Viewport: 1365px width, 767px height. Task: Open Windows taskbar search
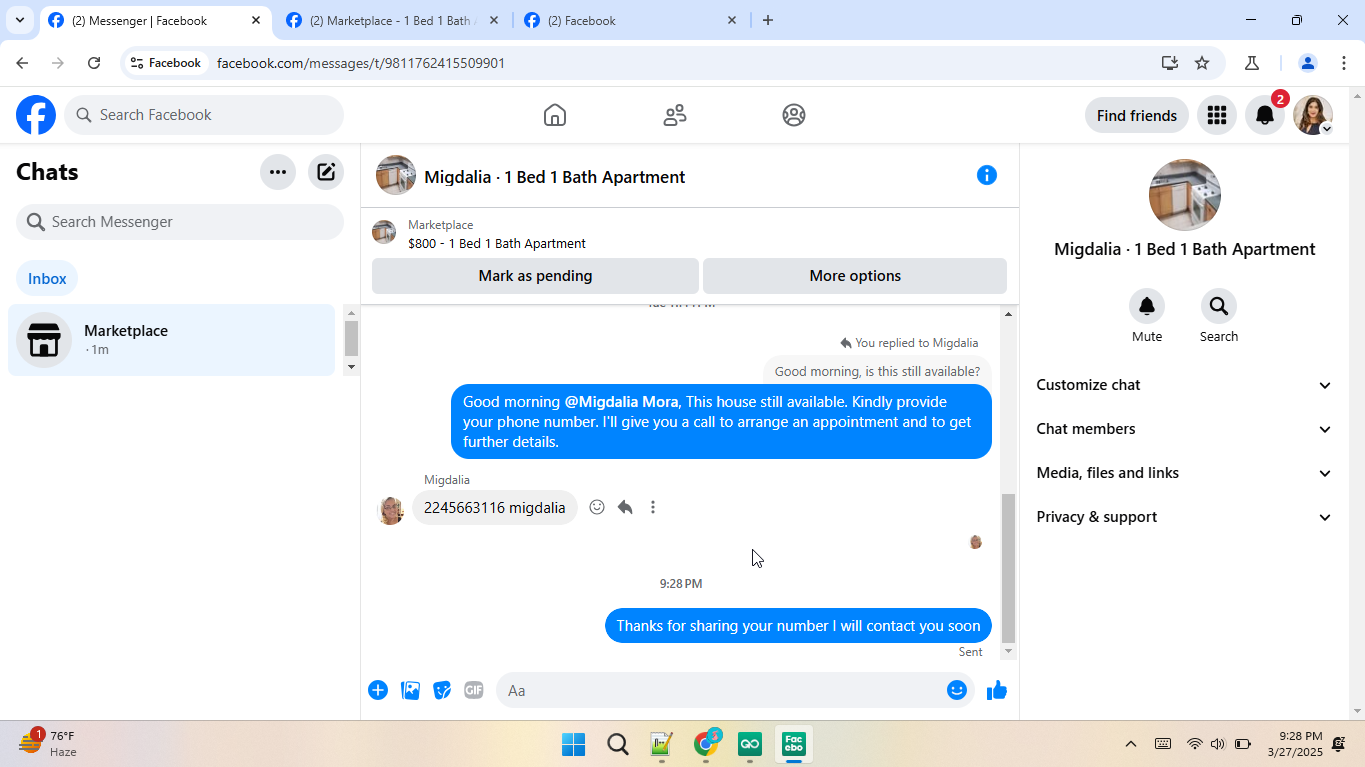coord(618,744)
